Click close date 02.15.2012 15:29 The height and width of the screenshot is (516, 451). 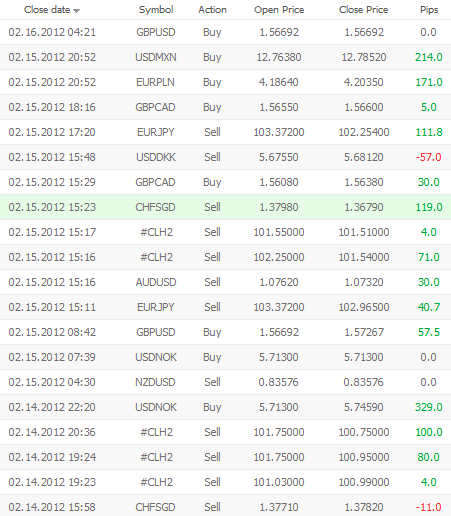coord(52,182)
